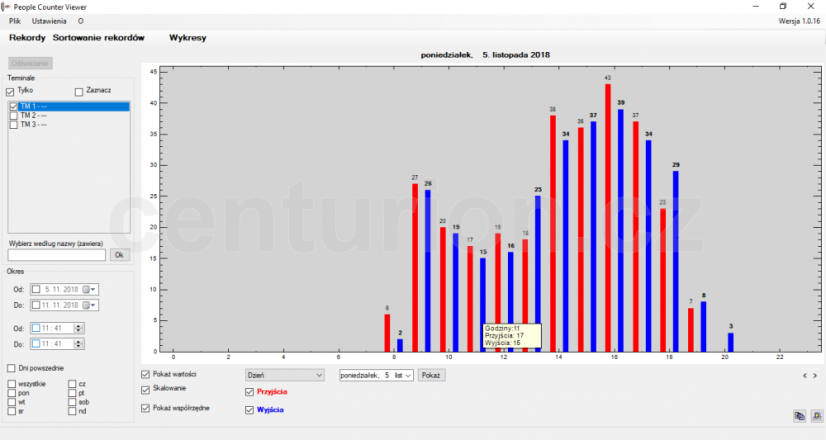This screenshot has height=440, width=826.
Task: Enable the Do date checkbox 11.11.2018
Action: pyautogui.click(x=36, y=305)
